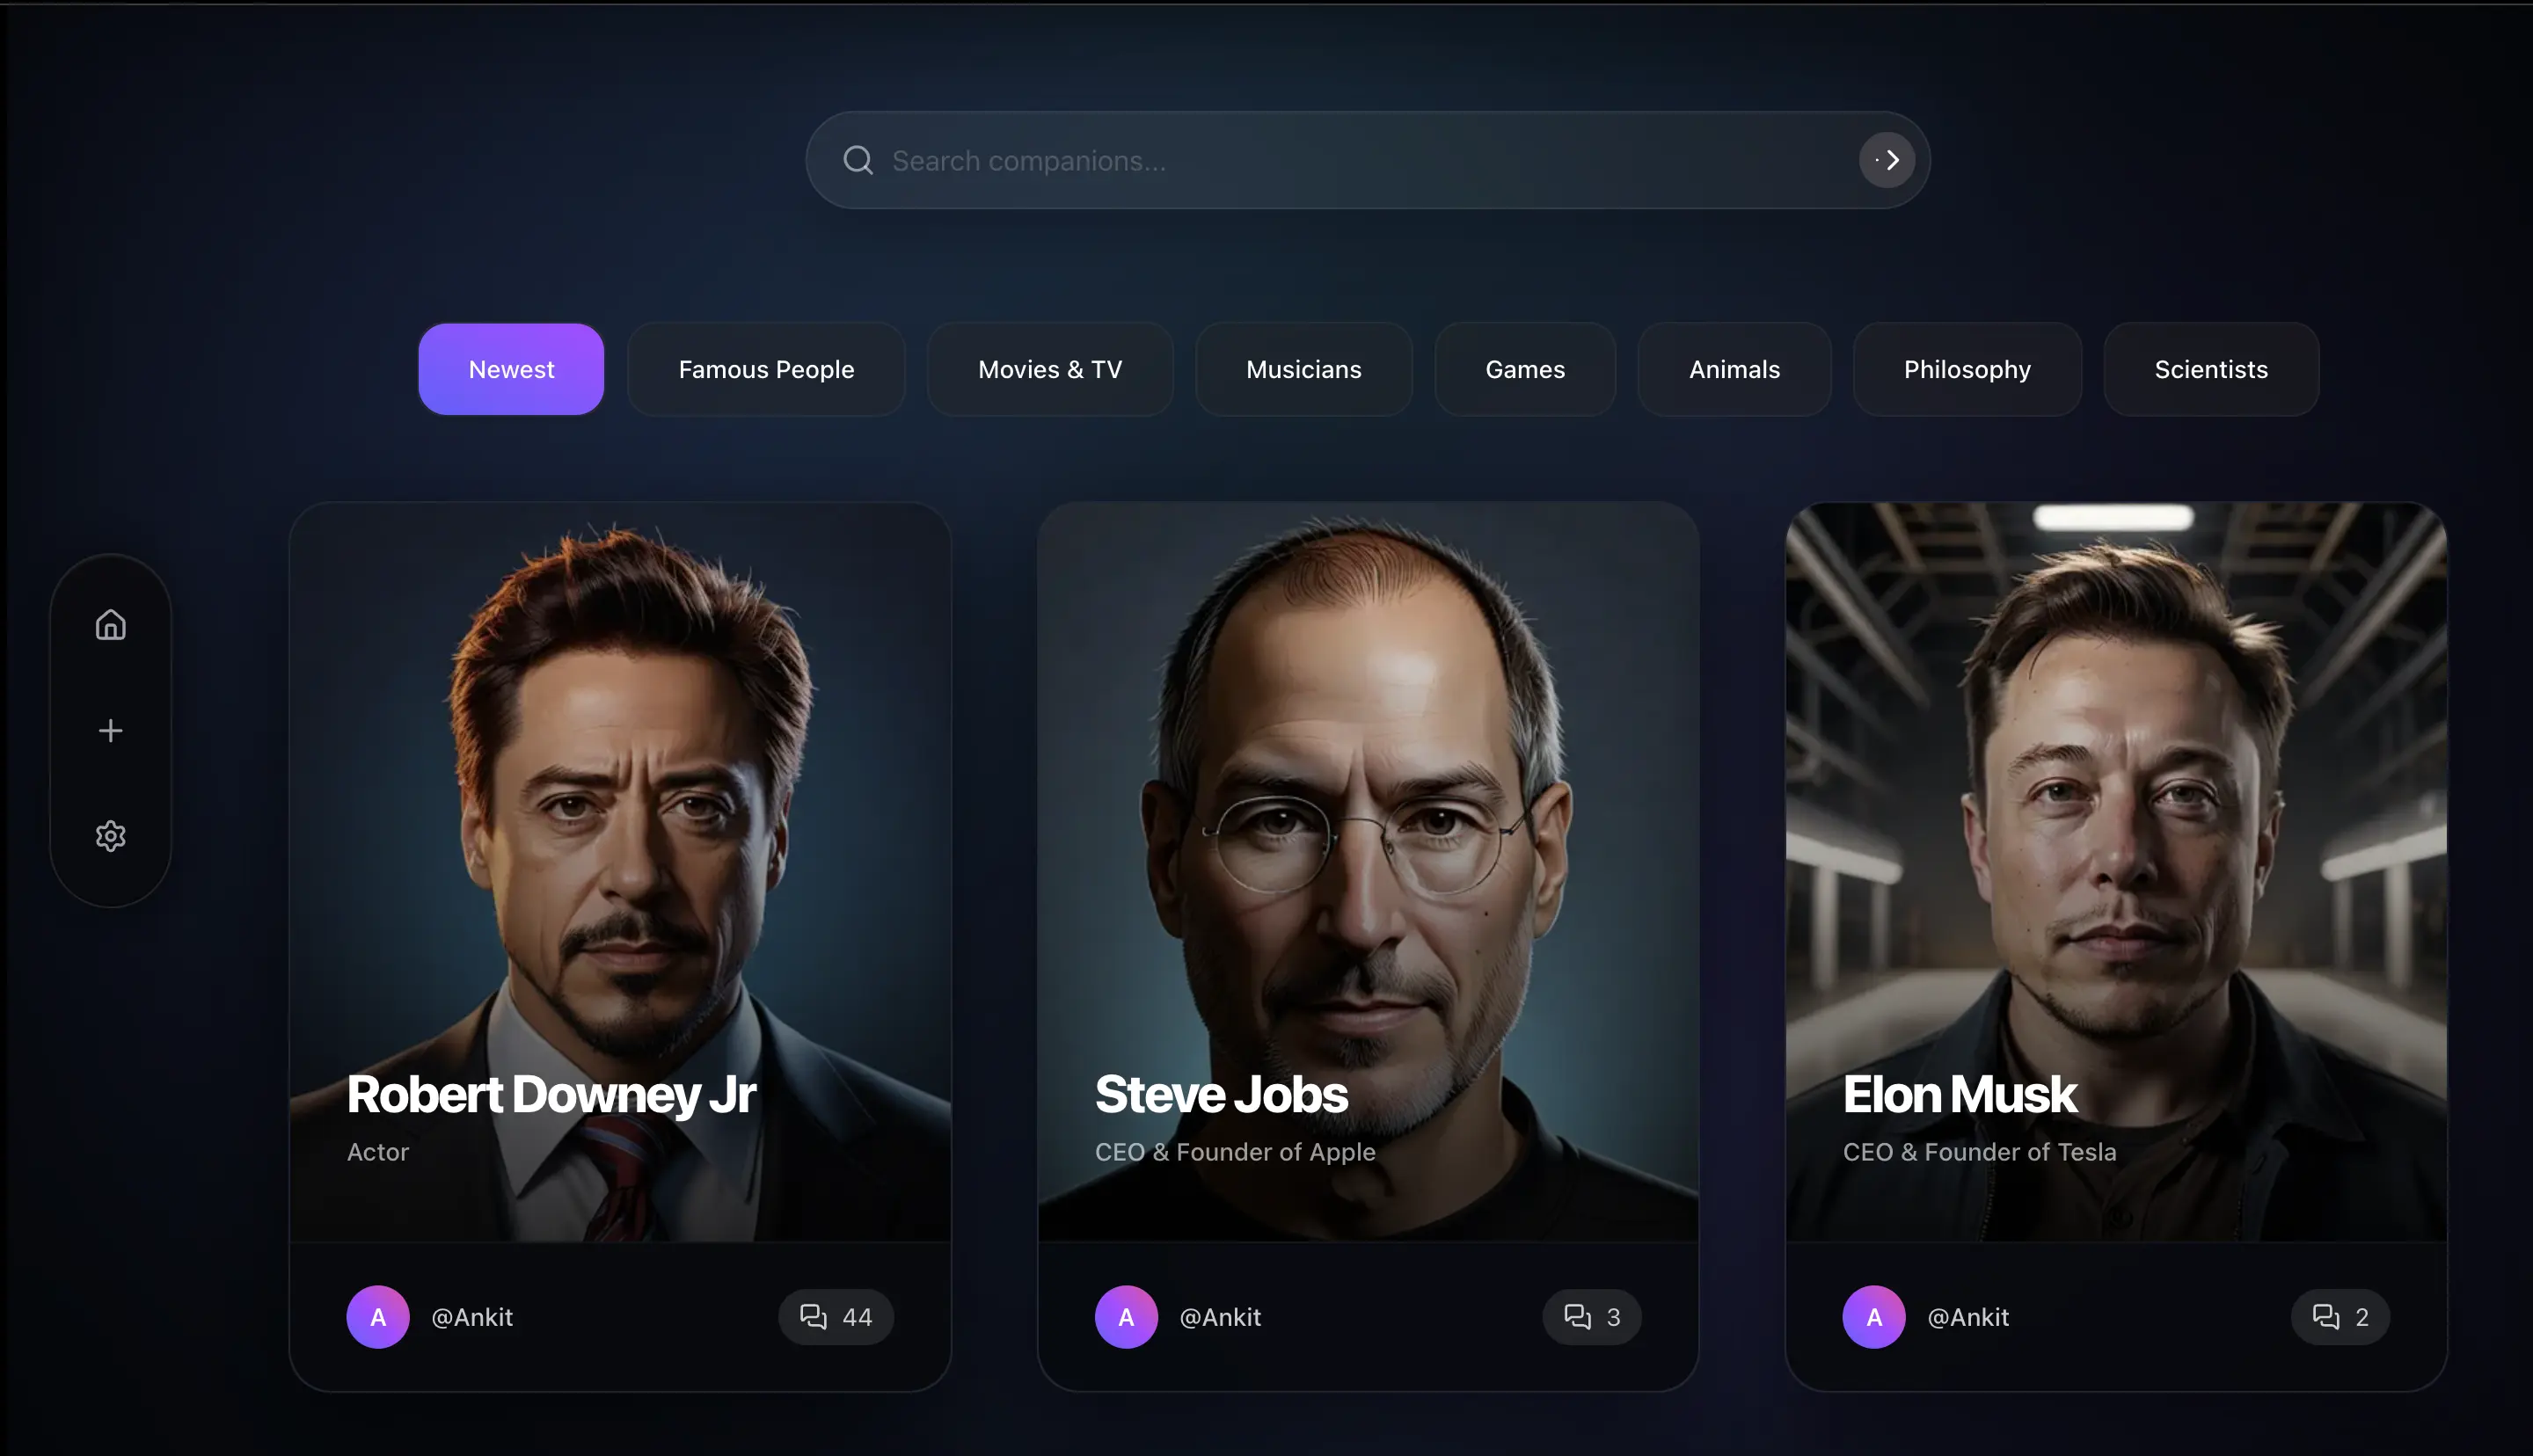Choose the Musicians filter

[1303, 369]
